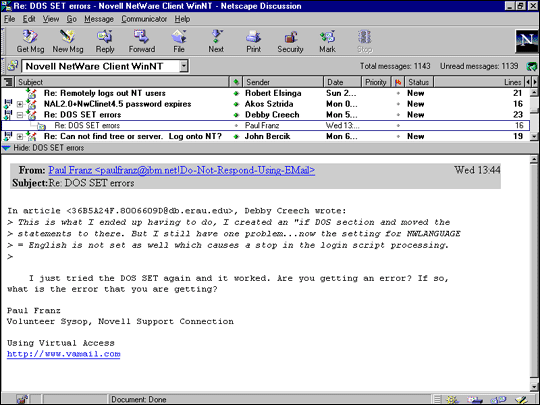Collapse the Re: DOS SET errors thread
The height and width of the screenshot is (405, 540).
coord(20,115)
